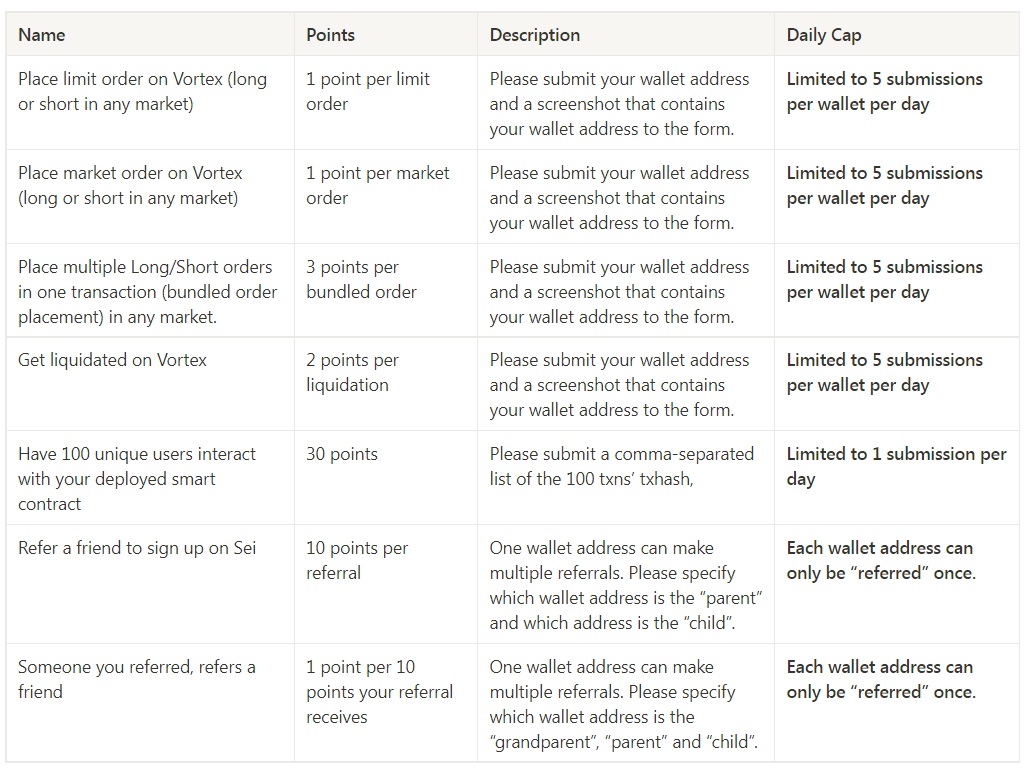Click the 'Place market order on Vortex' cell
The image size is (1029, 773).
tap(131, 185)
